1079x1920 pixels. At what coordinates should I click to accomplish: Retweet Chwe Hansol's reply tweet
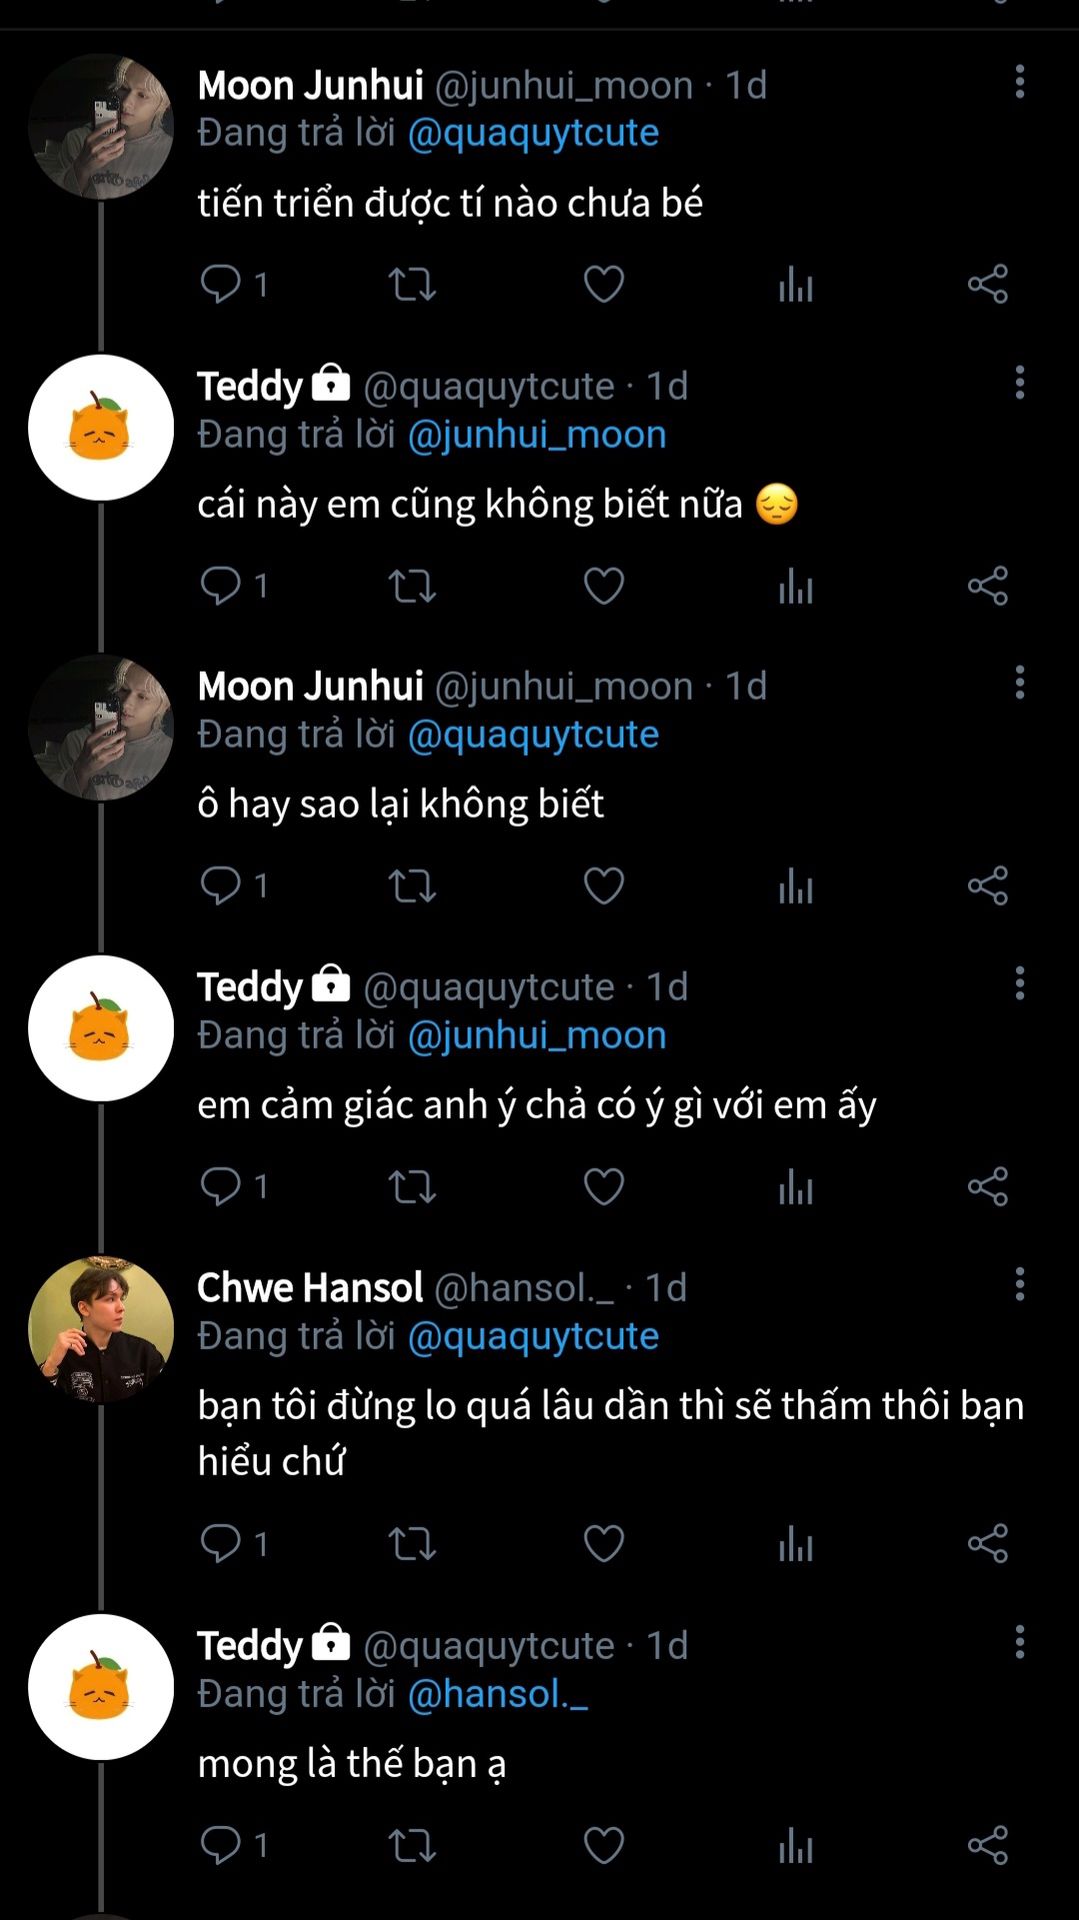click(x=412, y=1544)
